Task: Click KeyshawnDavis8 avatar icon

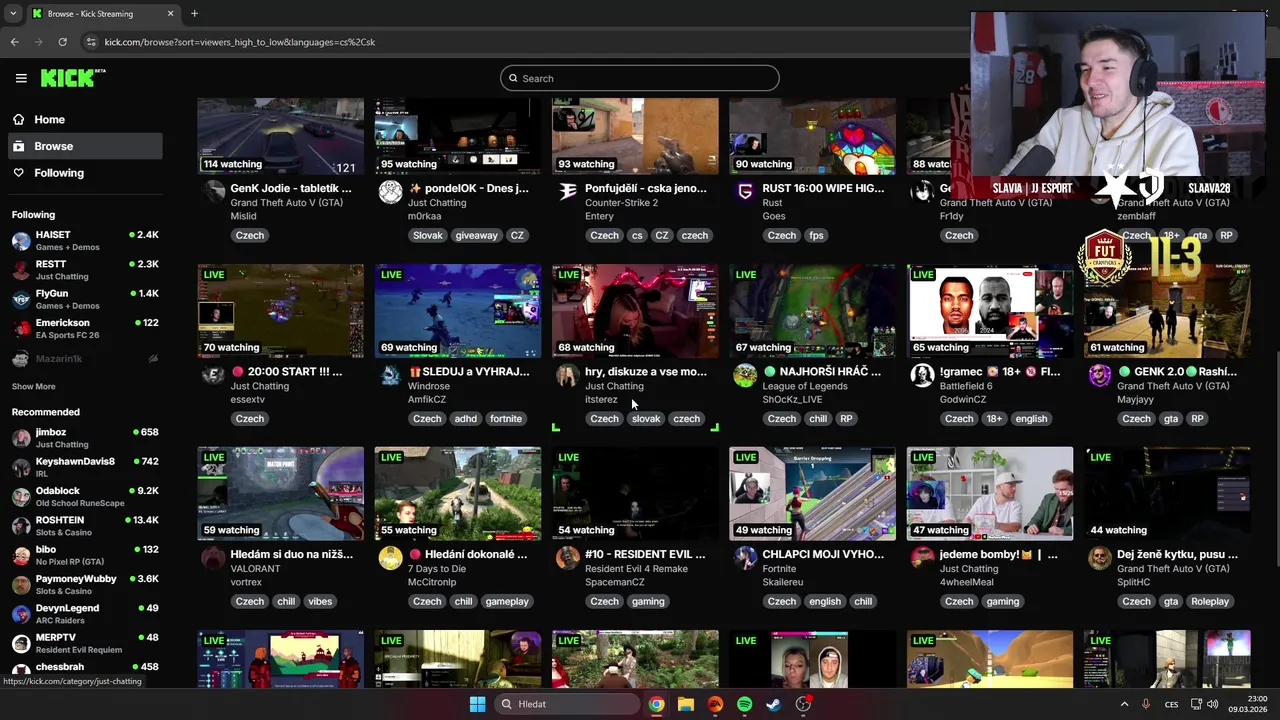Action: [21, 468]
